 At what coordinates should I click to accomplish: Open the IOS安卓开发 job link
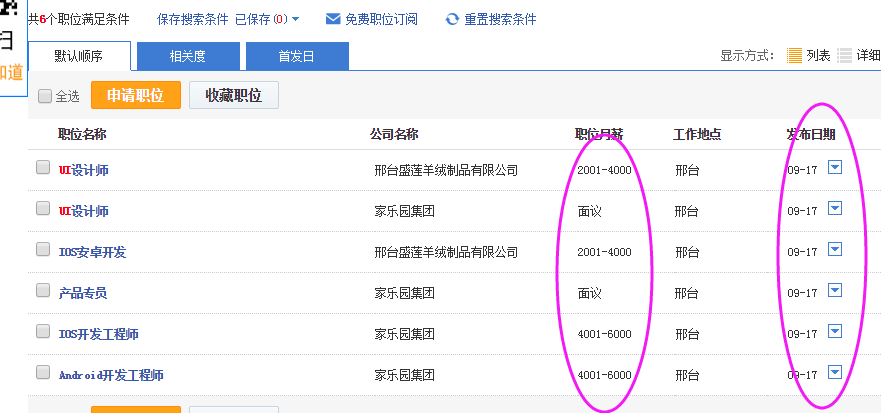coord(92,252)
